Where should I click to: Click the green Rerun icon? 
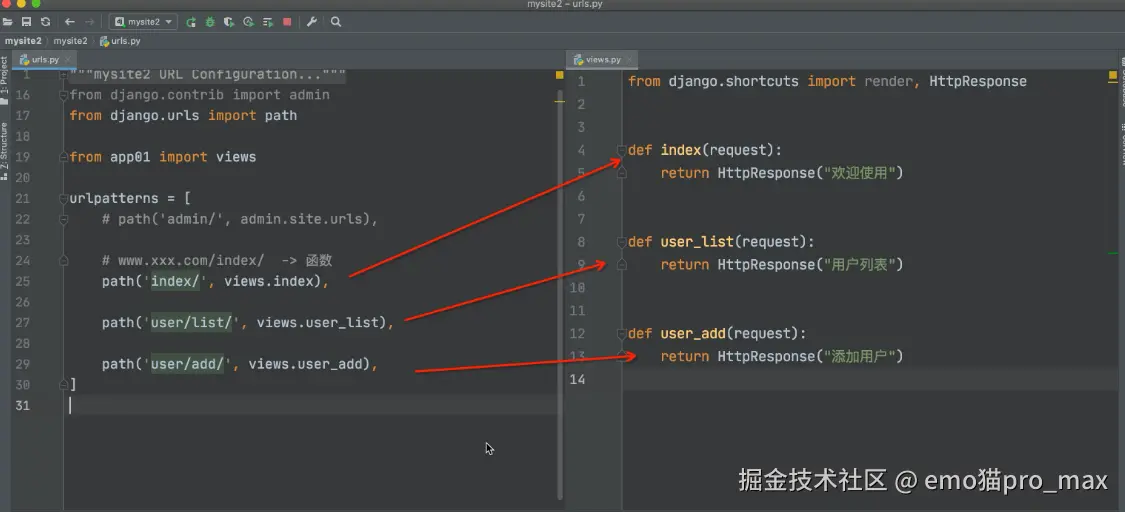(191, 22)
